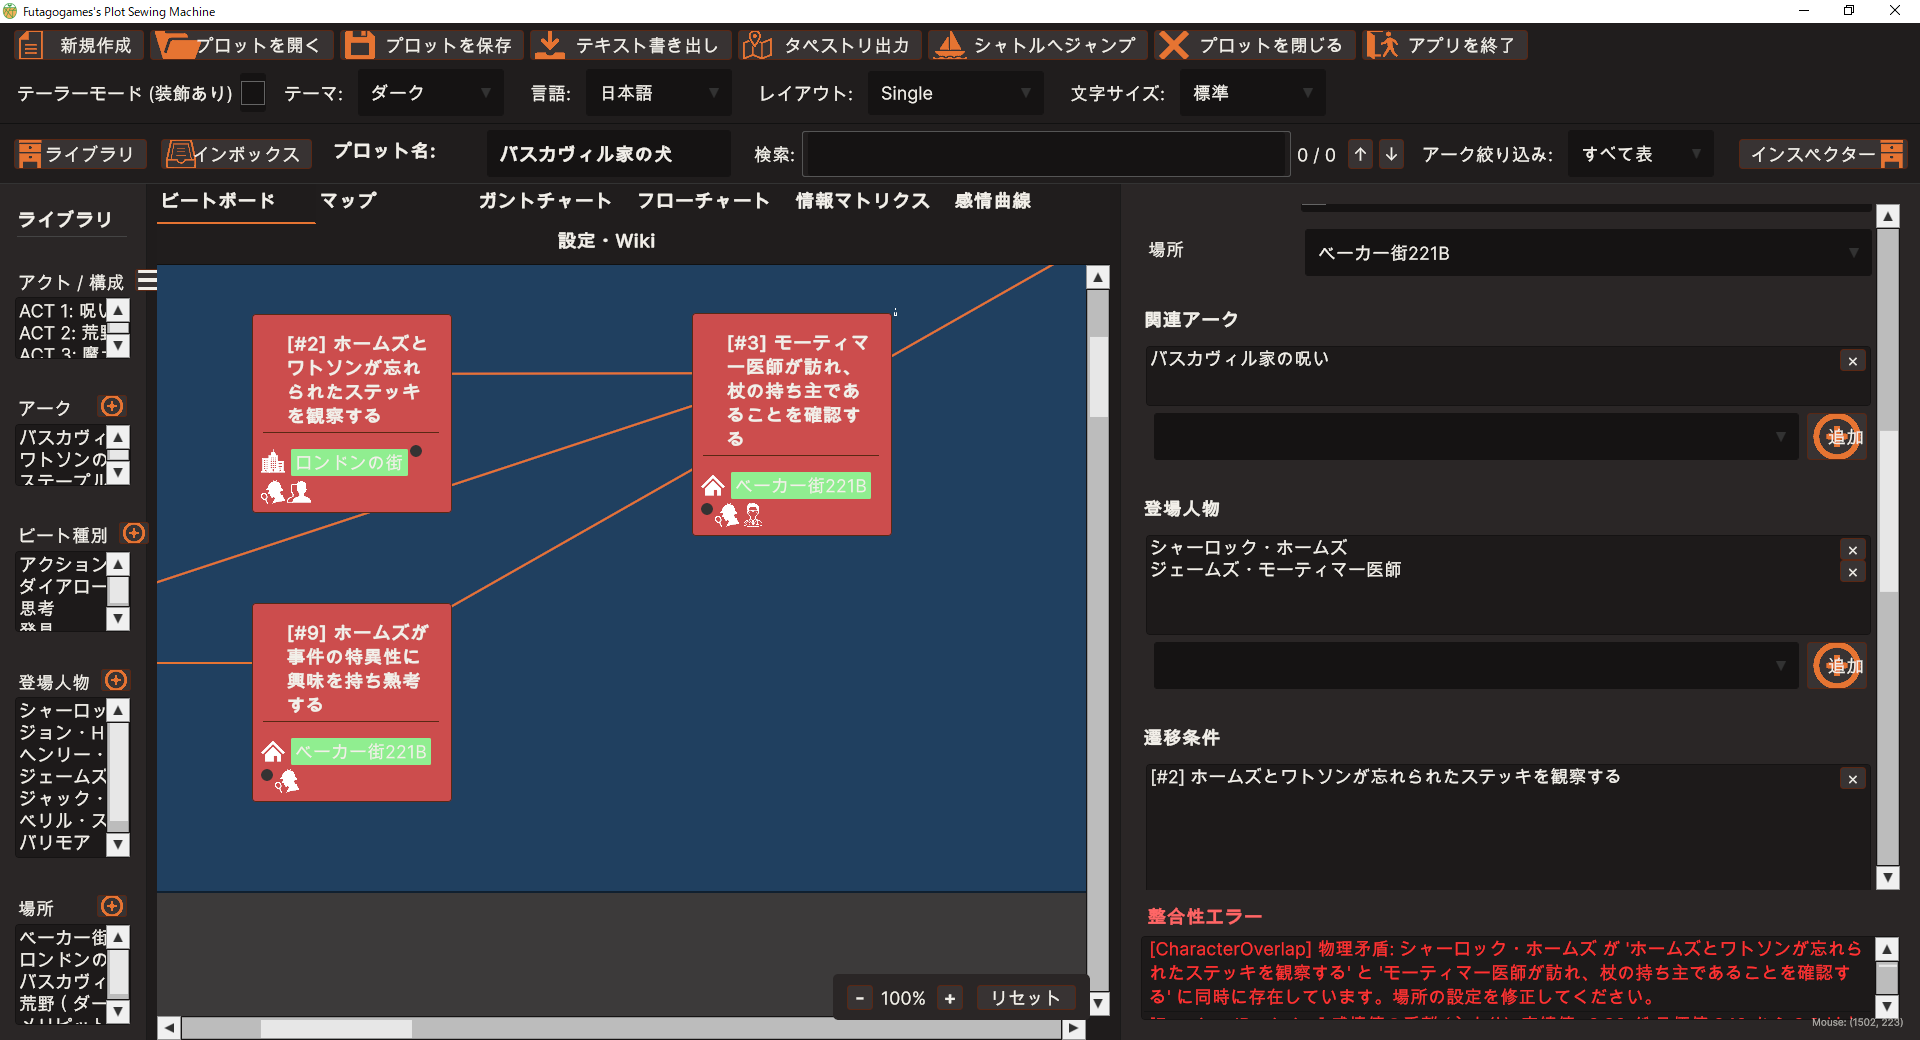
Task: Jump to shuttle with シャトルへジャンプ
Action: click(x=1037, y=45)
